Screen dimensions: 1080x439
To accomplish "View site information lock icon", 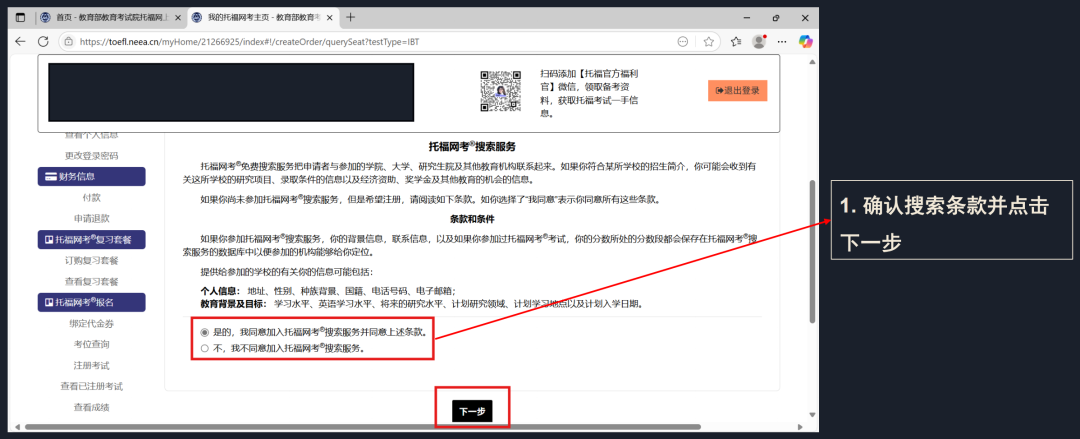I will click(68, 41).
